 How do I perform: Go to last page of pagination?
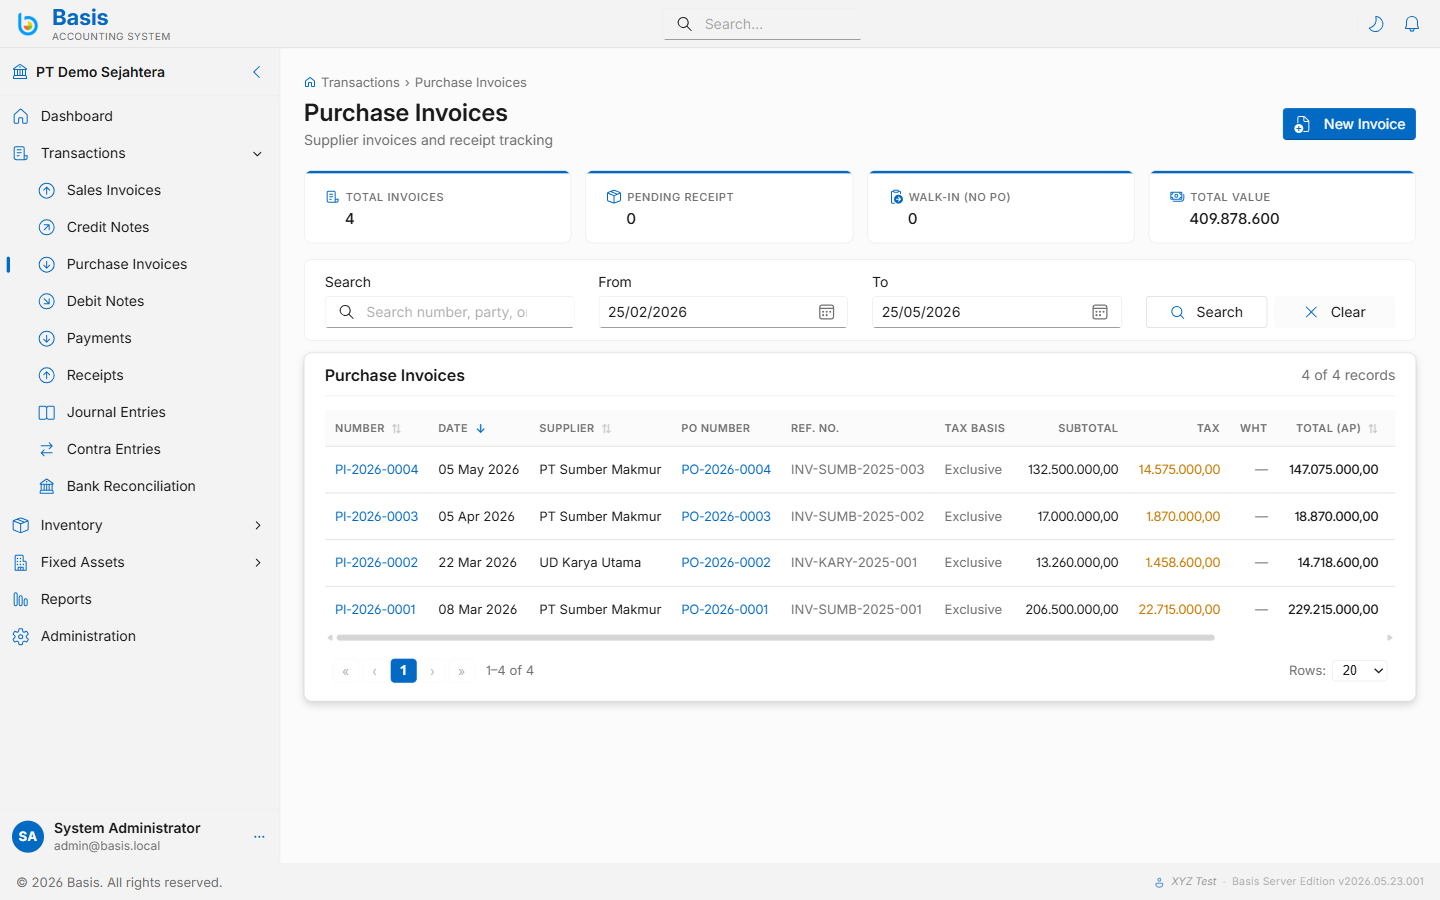coord(461,671)
